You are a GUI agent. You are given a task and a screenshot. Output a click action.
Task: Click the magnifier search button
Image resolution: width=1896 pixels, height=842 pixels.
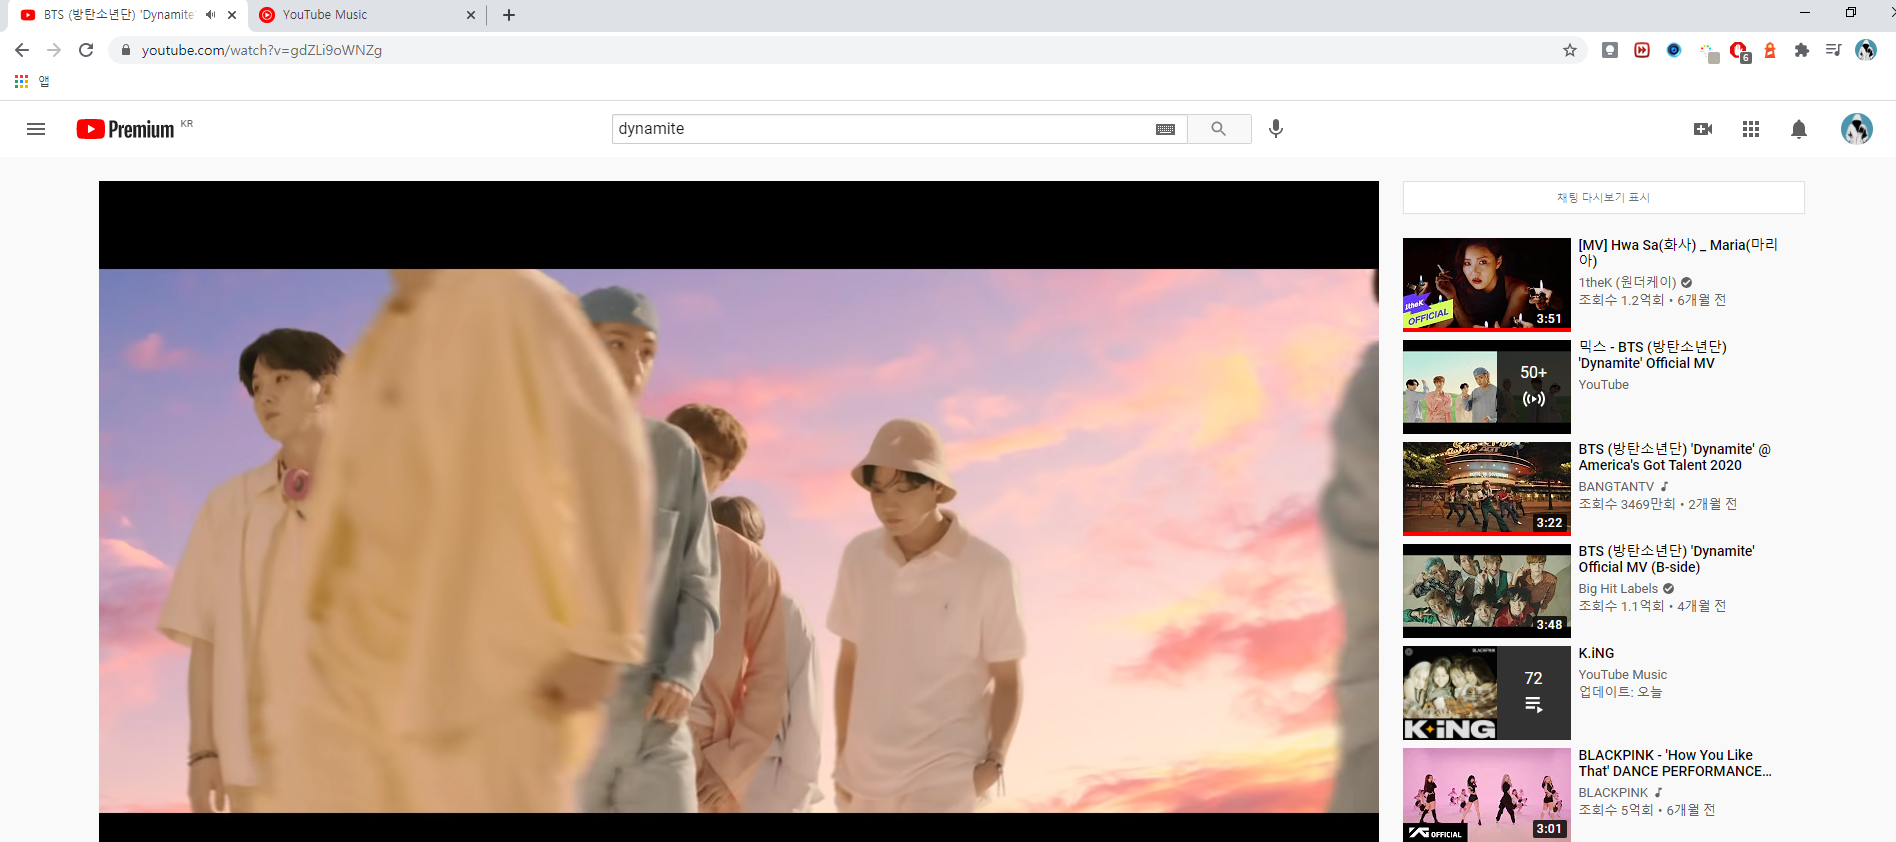(1218, 129)
